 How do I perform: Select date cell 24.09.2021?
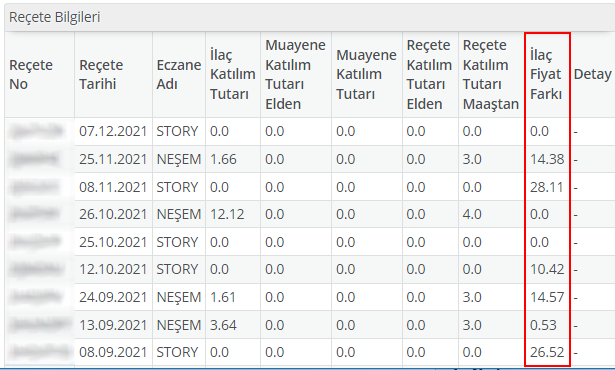coord(113,297)
